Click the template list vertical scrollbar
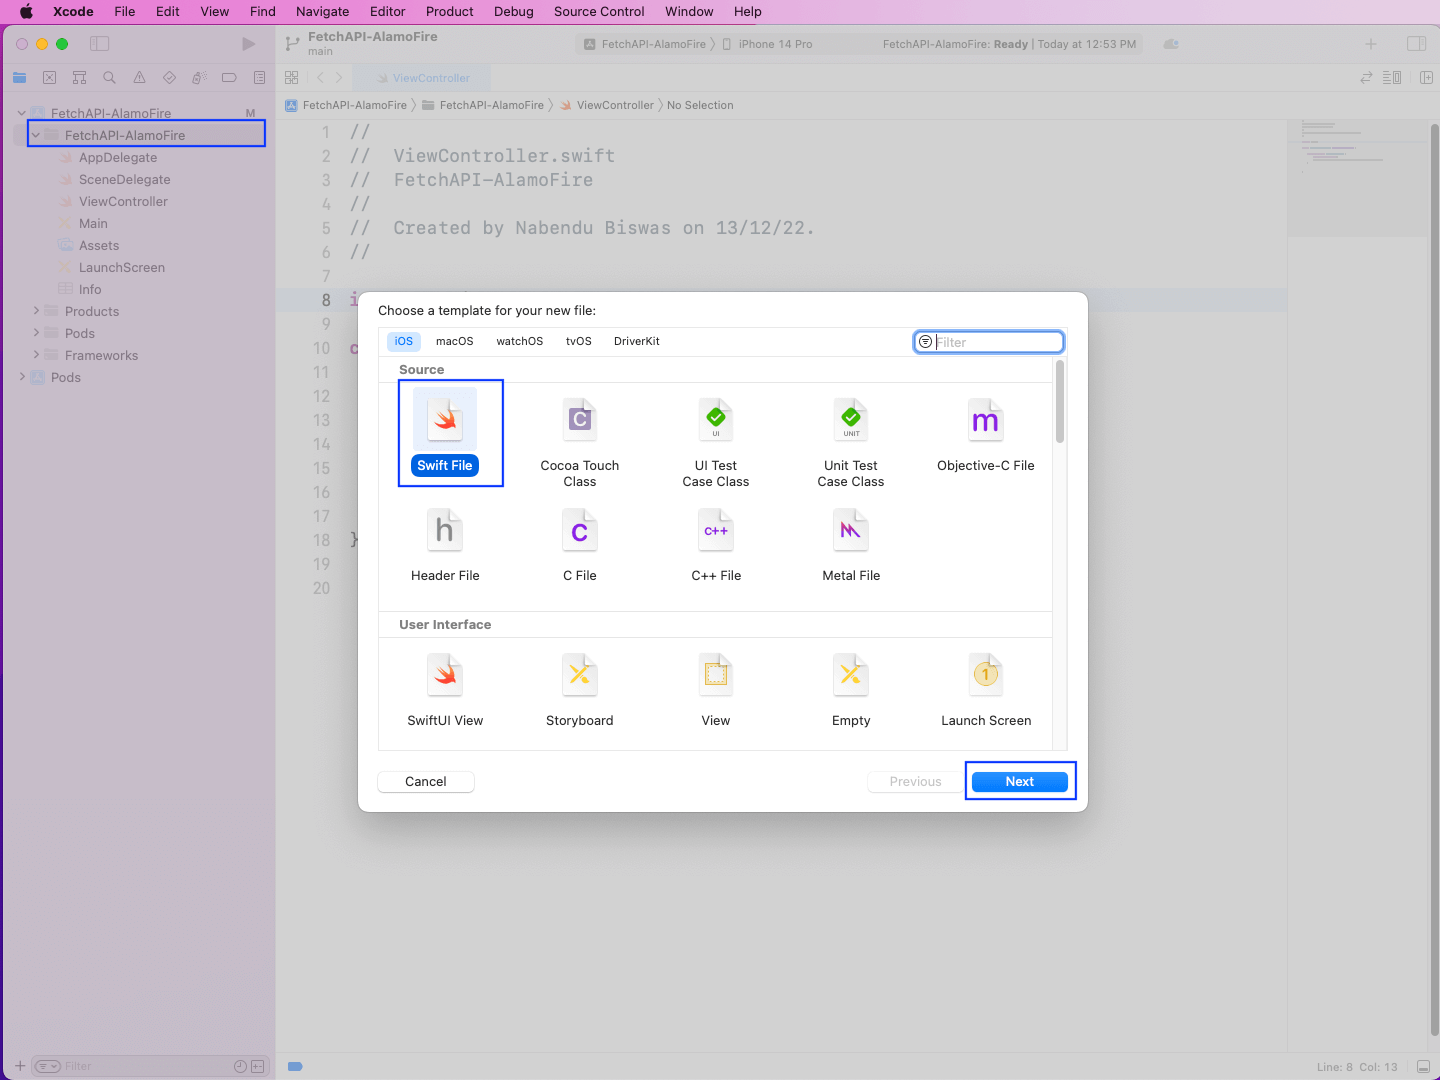The width and height of the screenshot is (1440, 1080). tap(1060, 402)
